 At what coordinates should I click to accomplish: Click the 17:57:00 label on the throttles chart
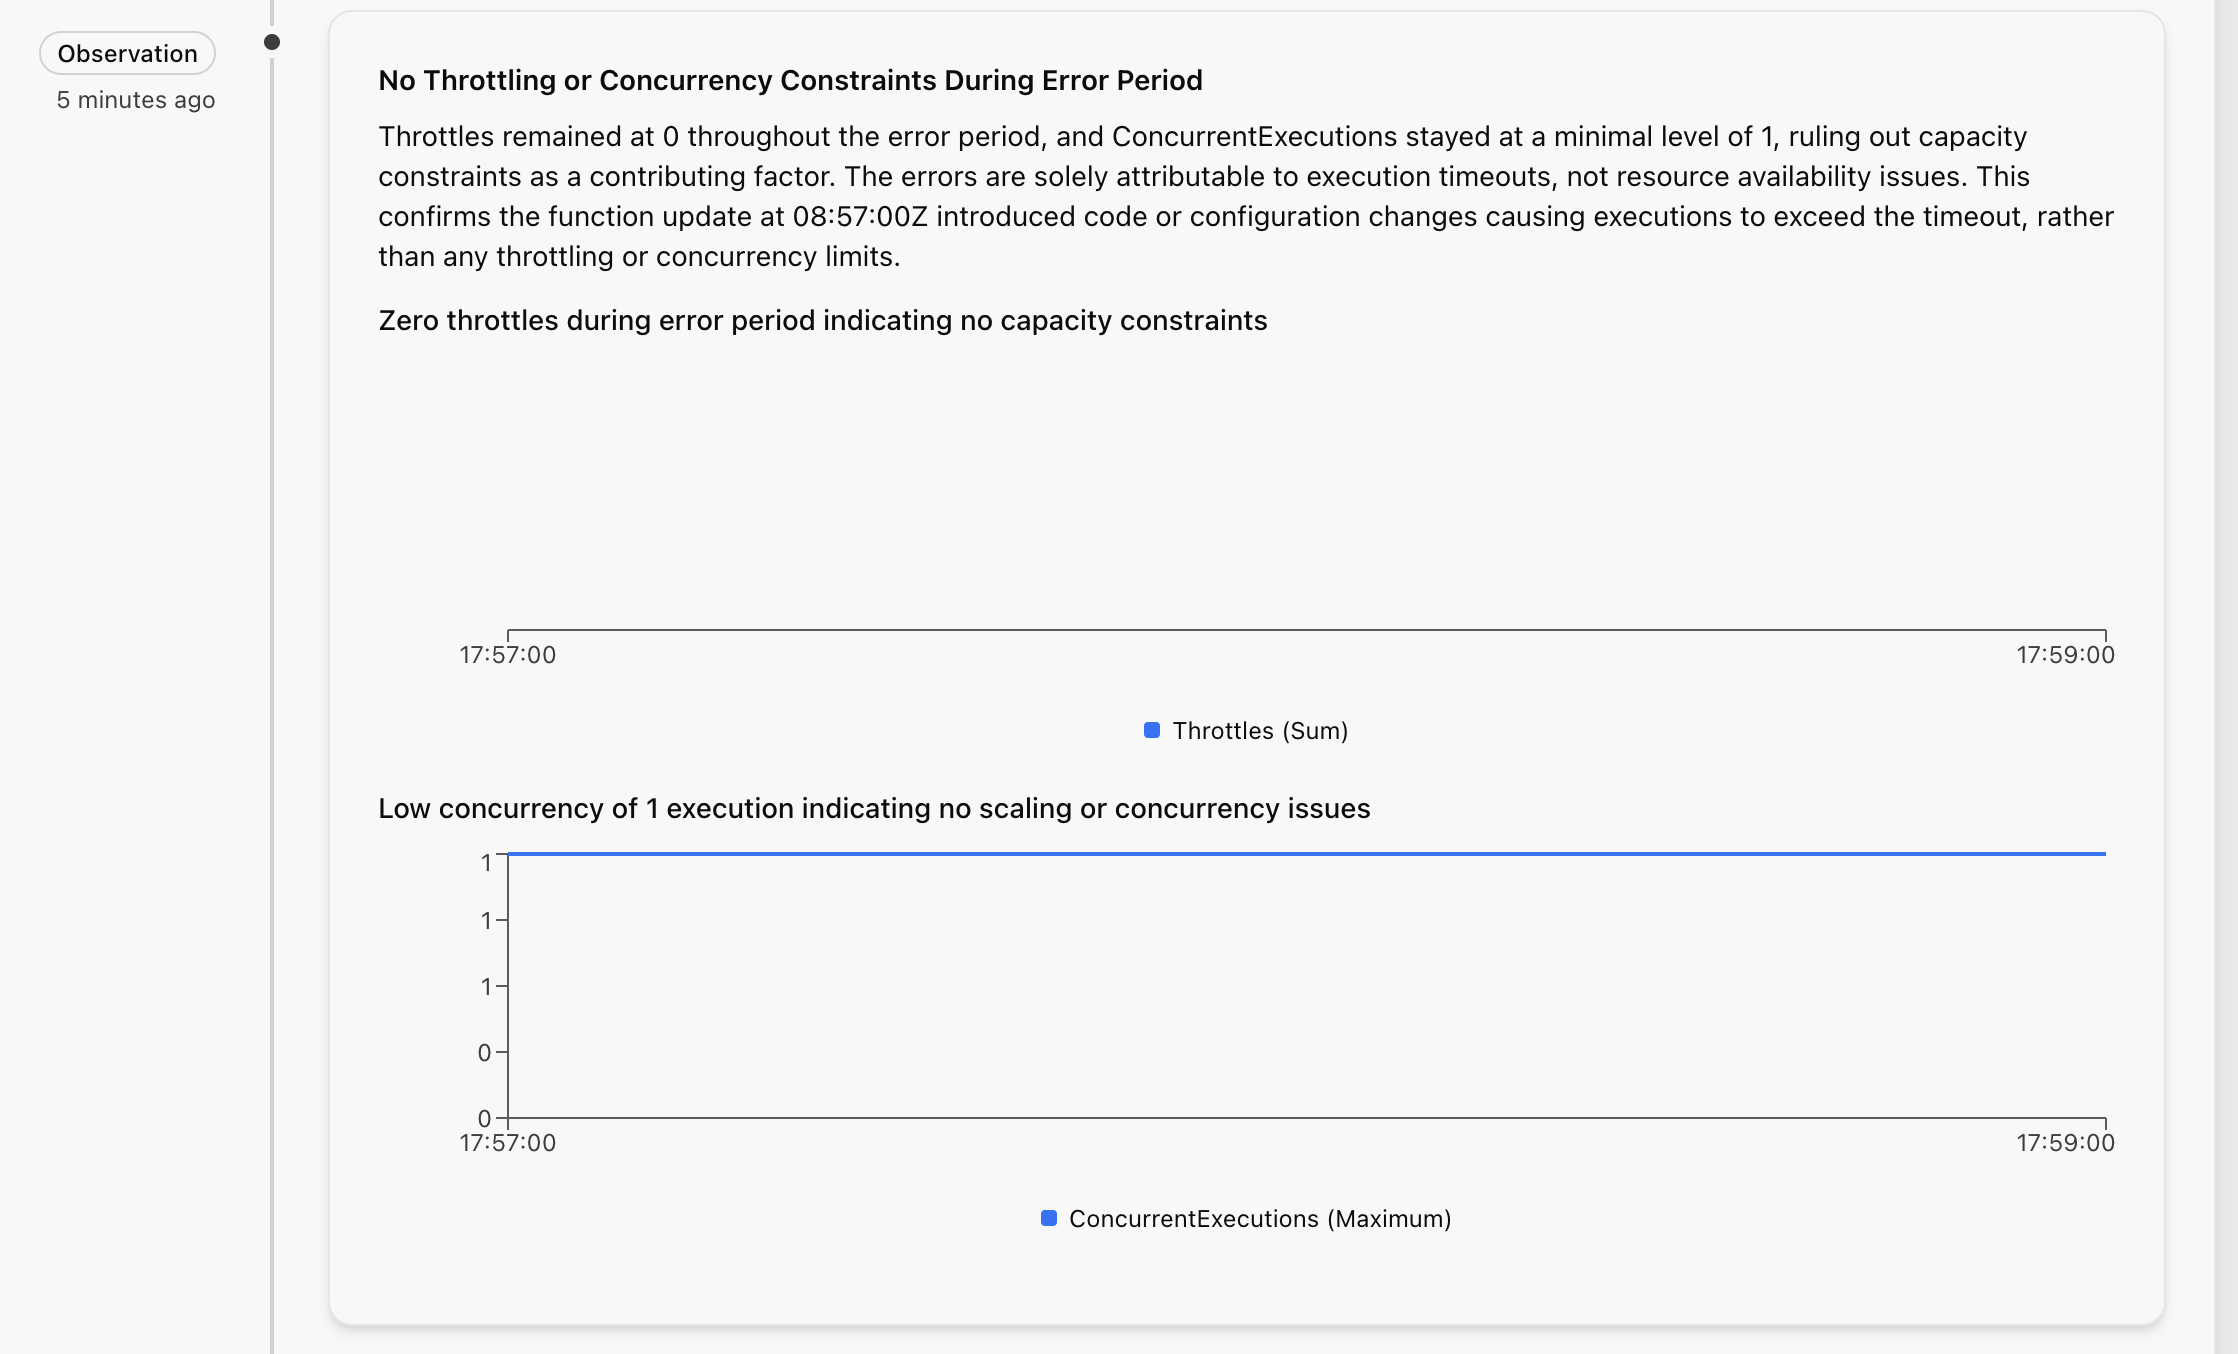(x=508, y=655)
